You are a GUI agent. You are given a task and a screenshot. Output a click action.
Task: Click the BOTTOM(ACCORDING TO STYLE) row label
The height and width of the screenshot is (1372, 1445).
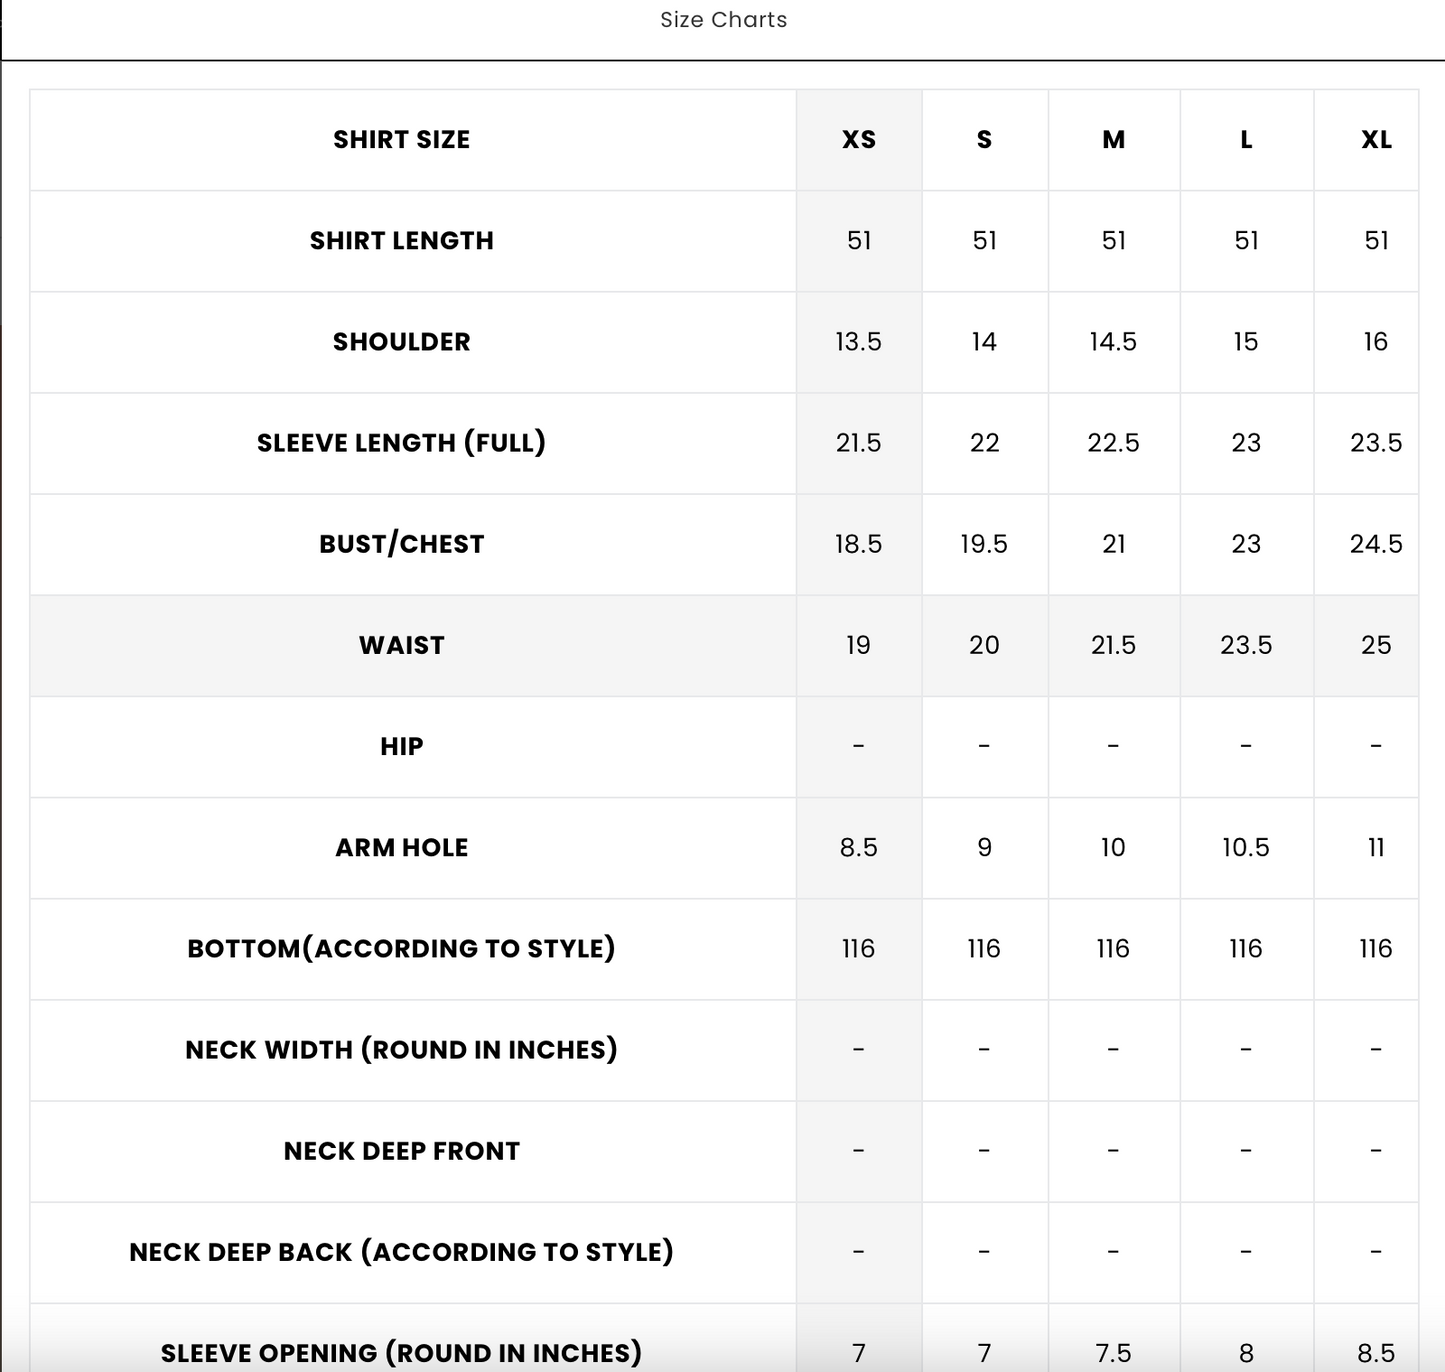[401, 948]
